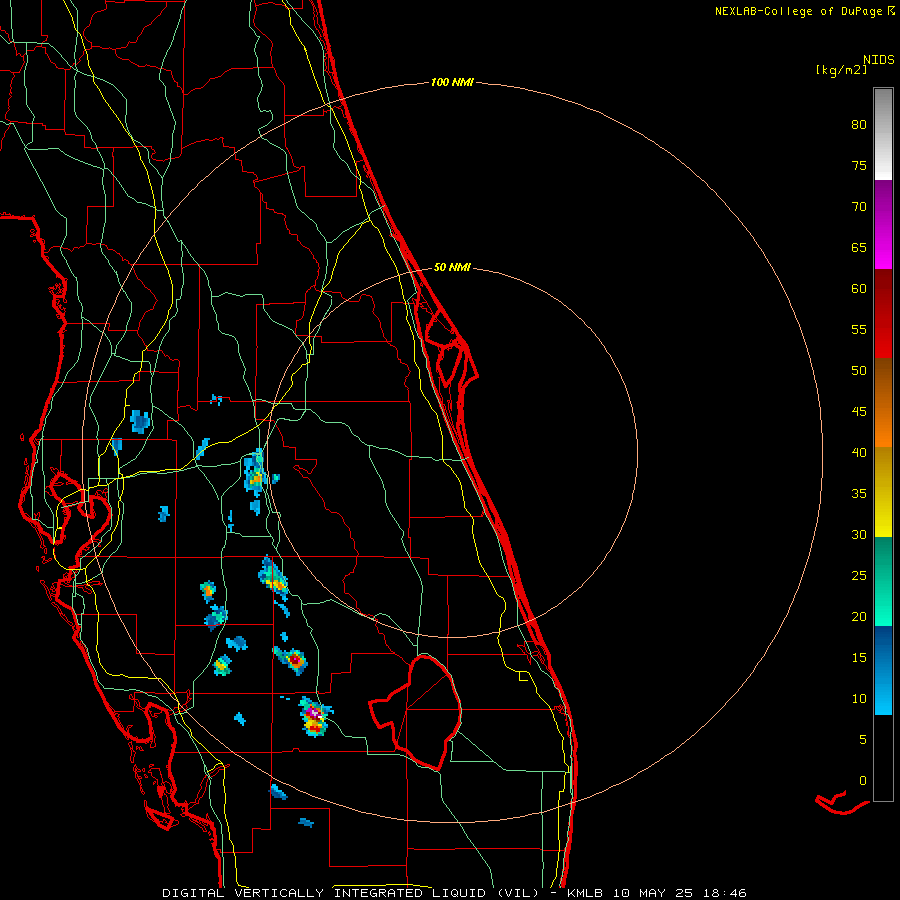Click the NIDS label
The width and height of the screenshot is (900, 900).
point(879,59)
